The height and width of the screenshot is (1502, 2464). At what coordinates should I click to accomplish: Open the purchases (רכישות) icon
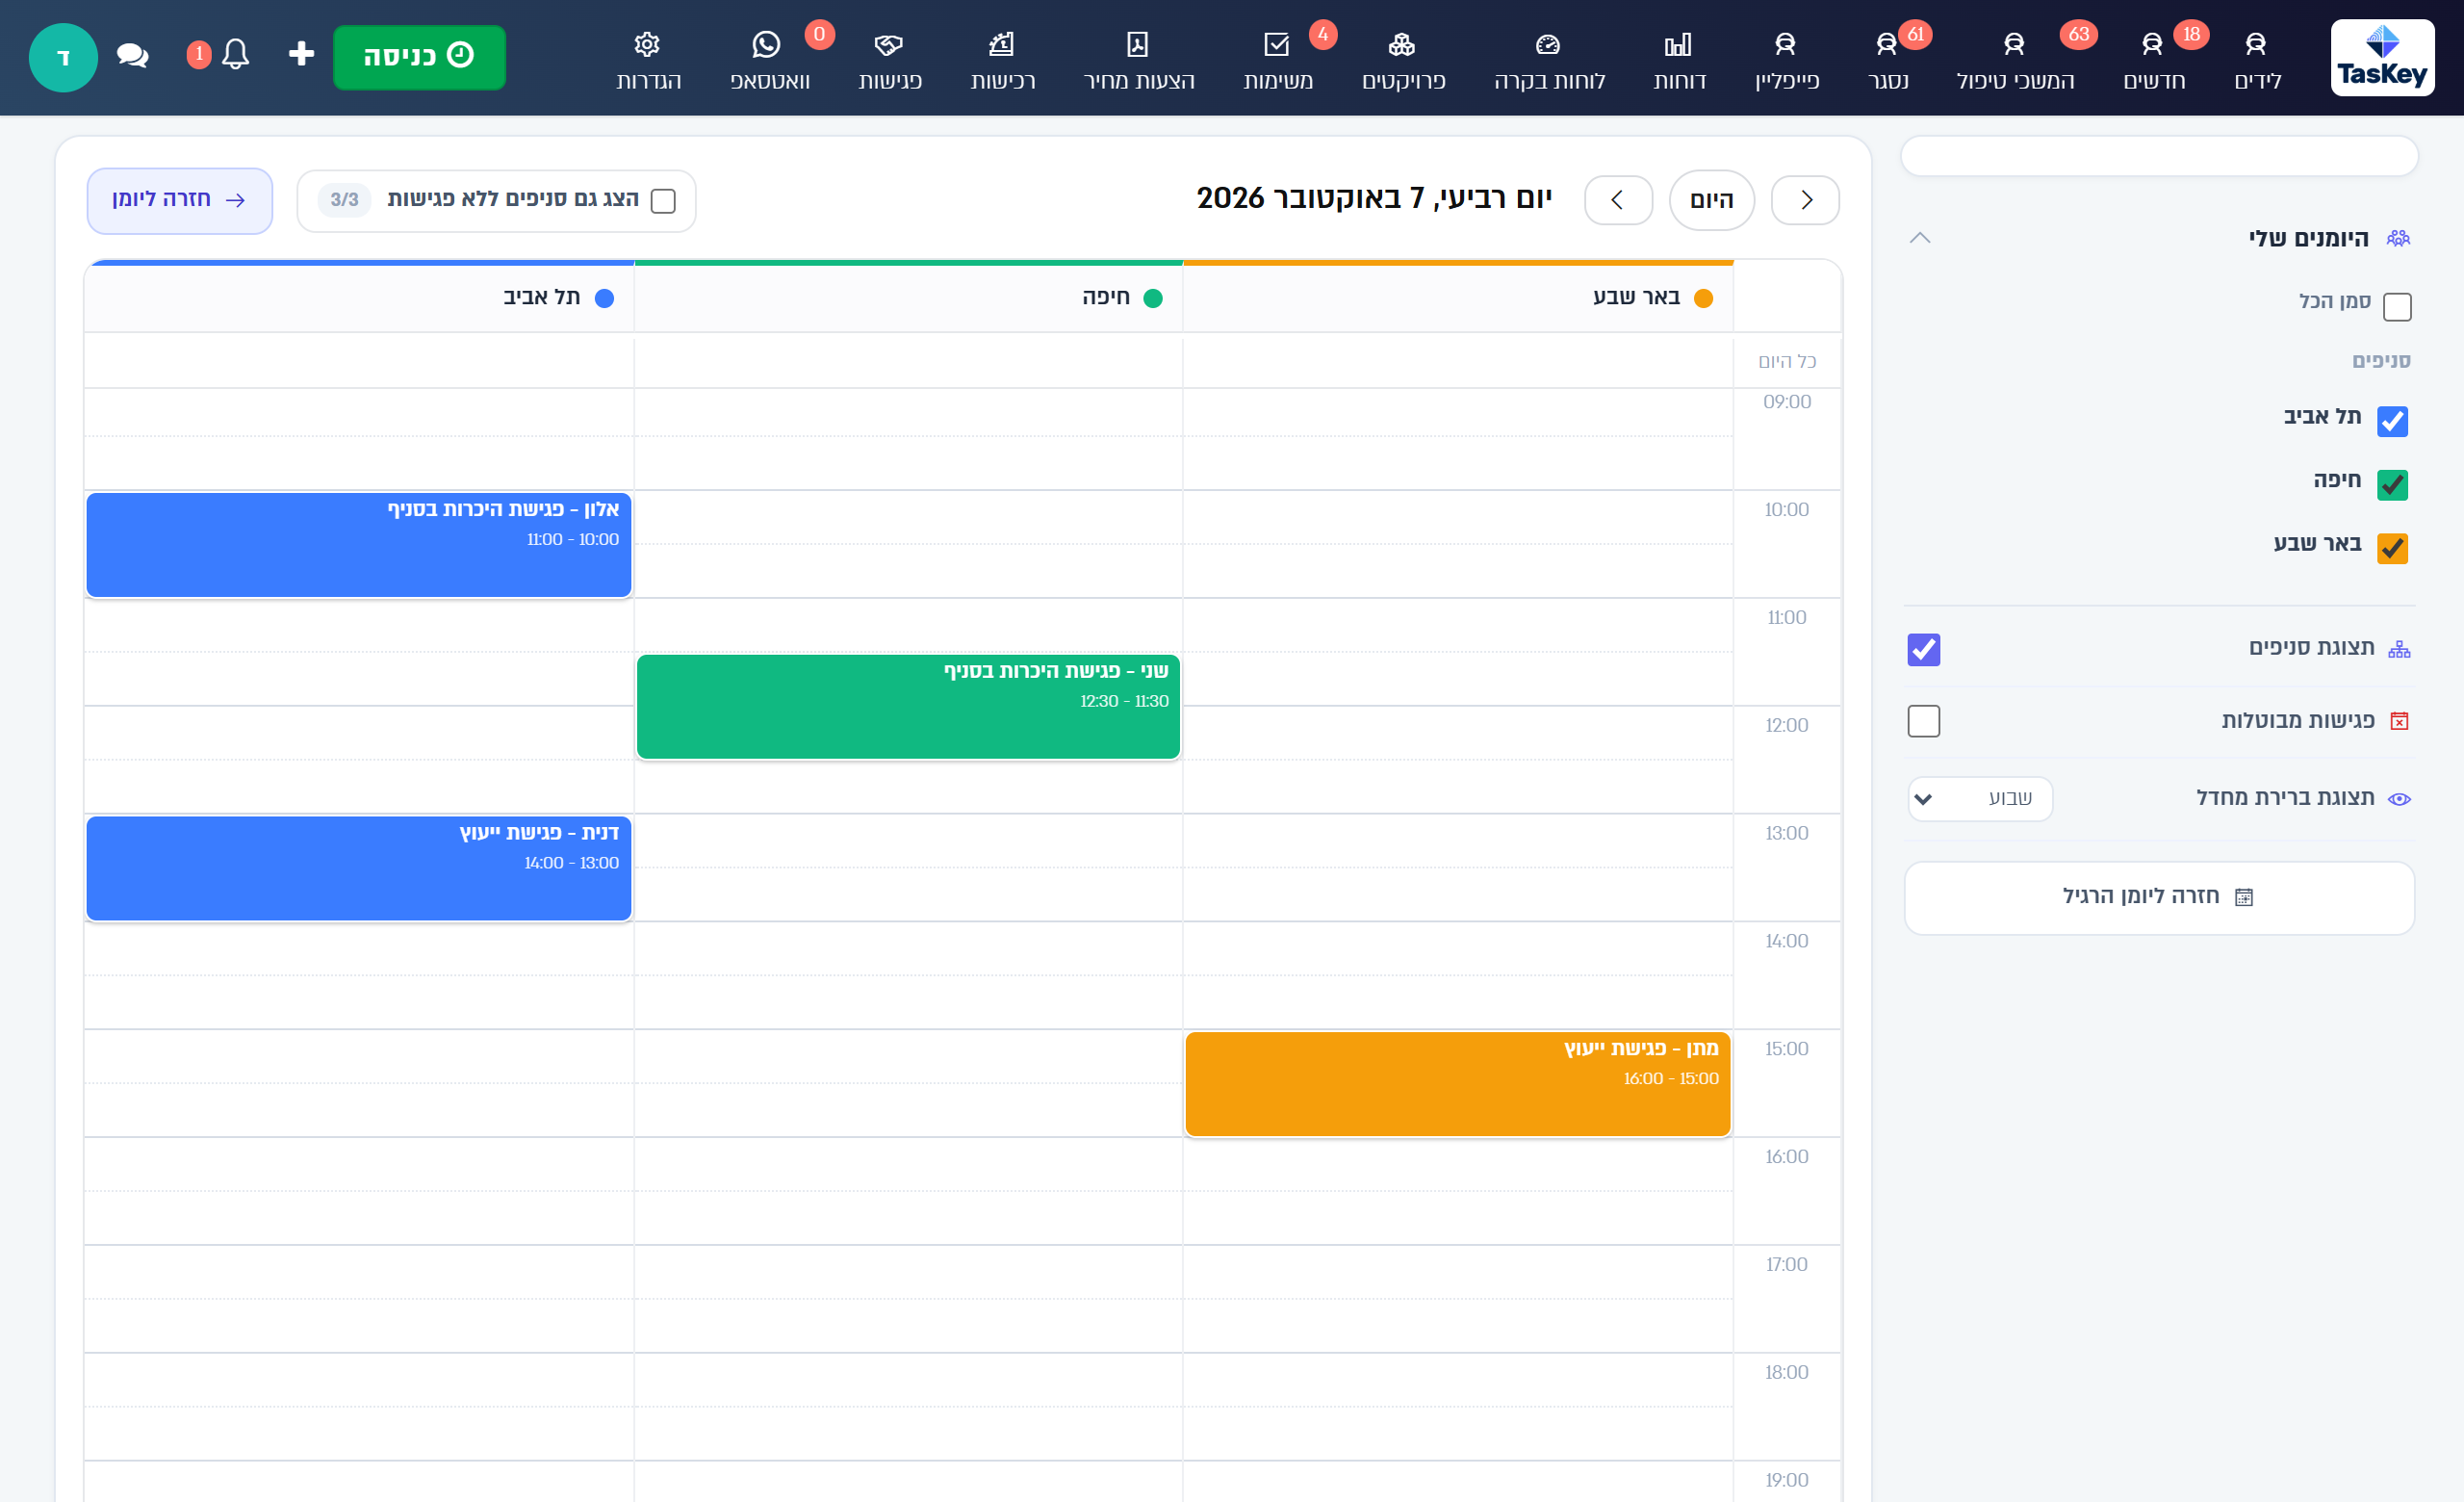pos(1001,44)
